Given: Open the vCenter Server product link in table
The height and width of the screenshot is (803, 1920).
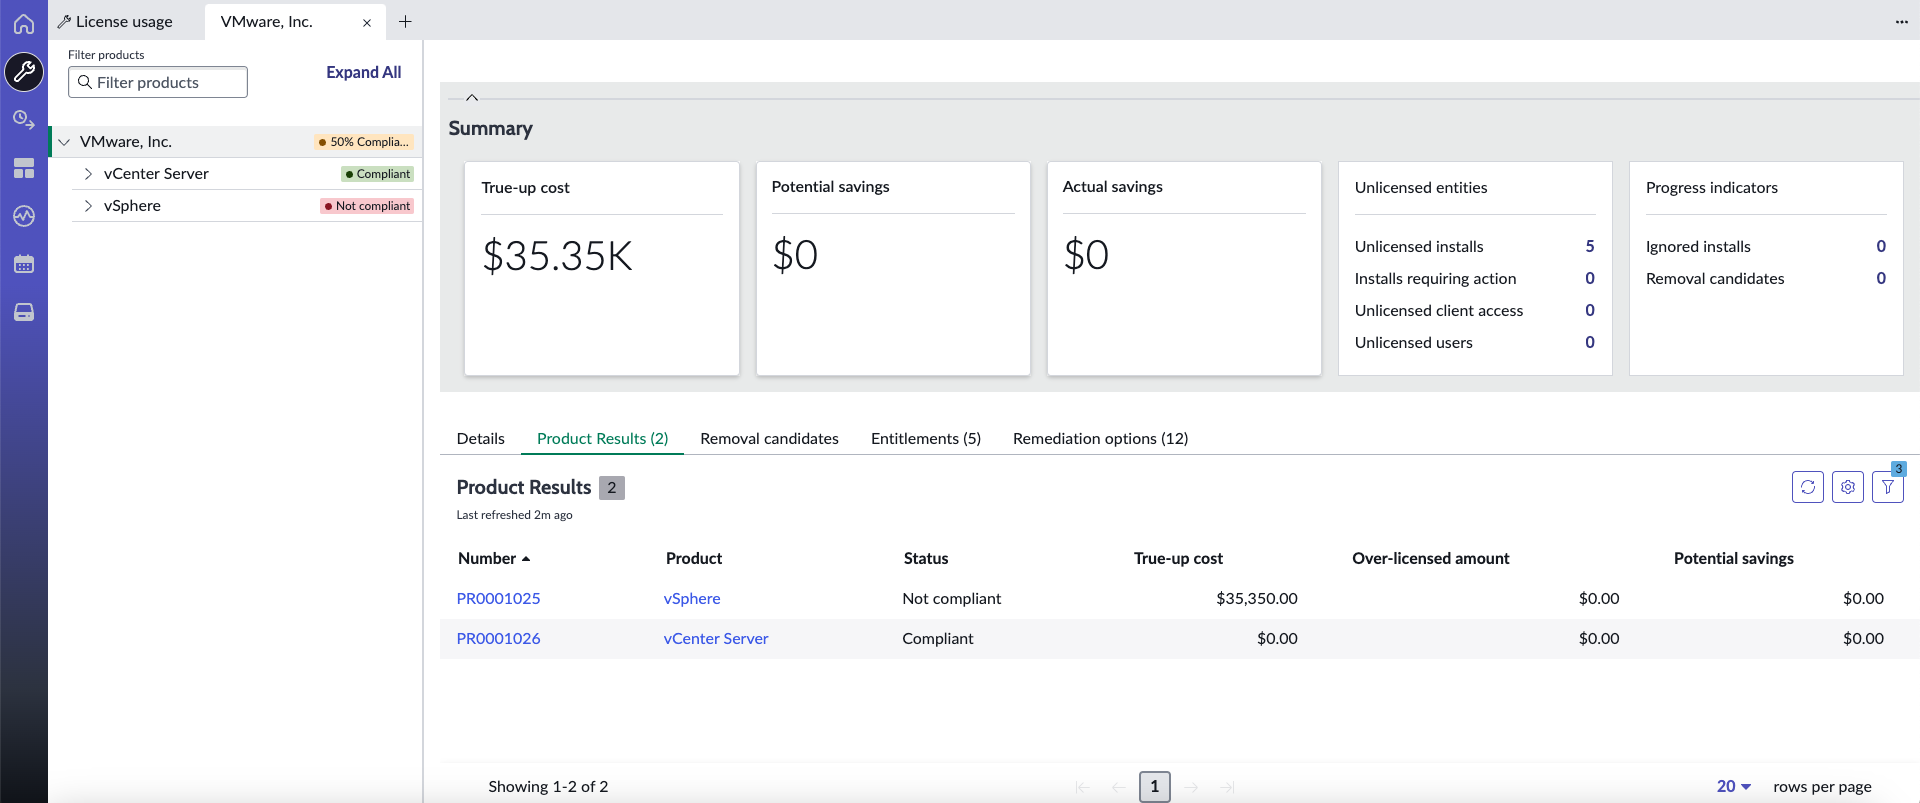Looking at the screenshot, I should pyautogui.click(x=716, y=638).
